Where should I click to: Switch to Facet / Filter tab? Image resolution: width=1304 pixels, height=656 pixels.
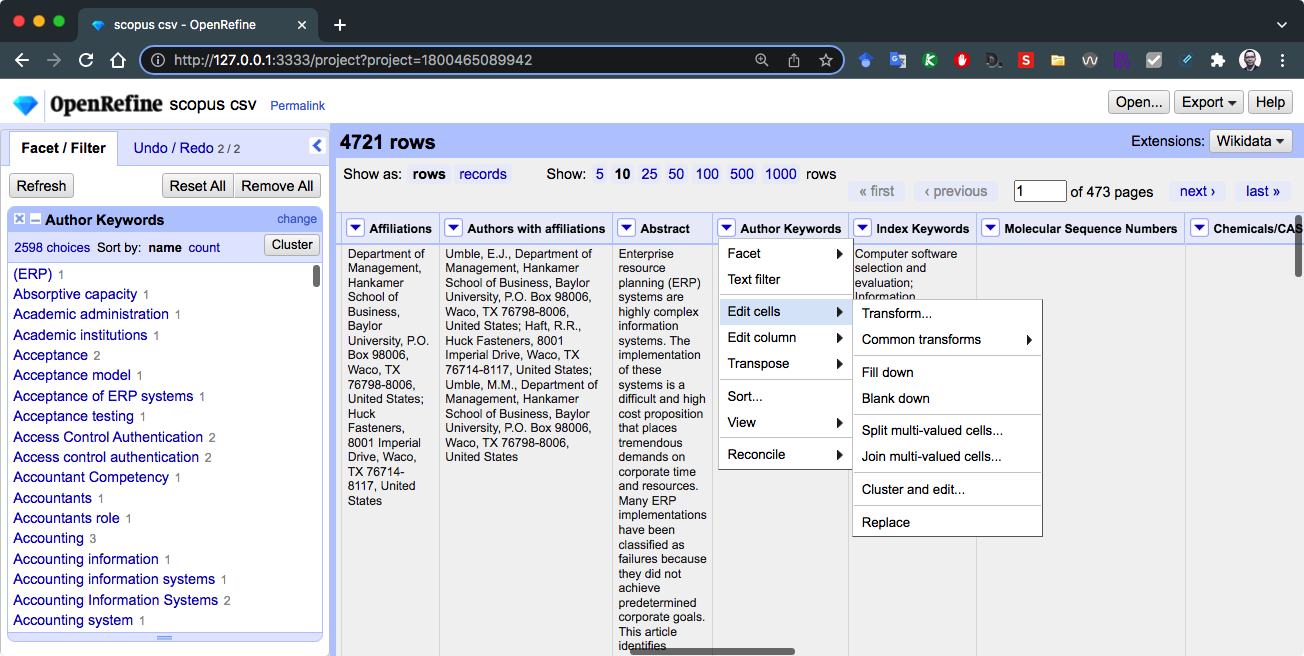coord(64,148)
